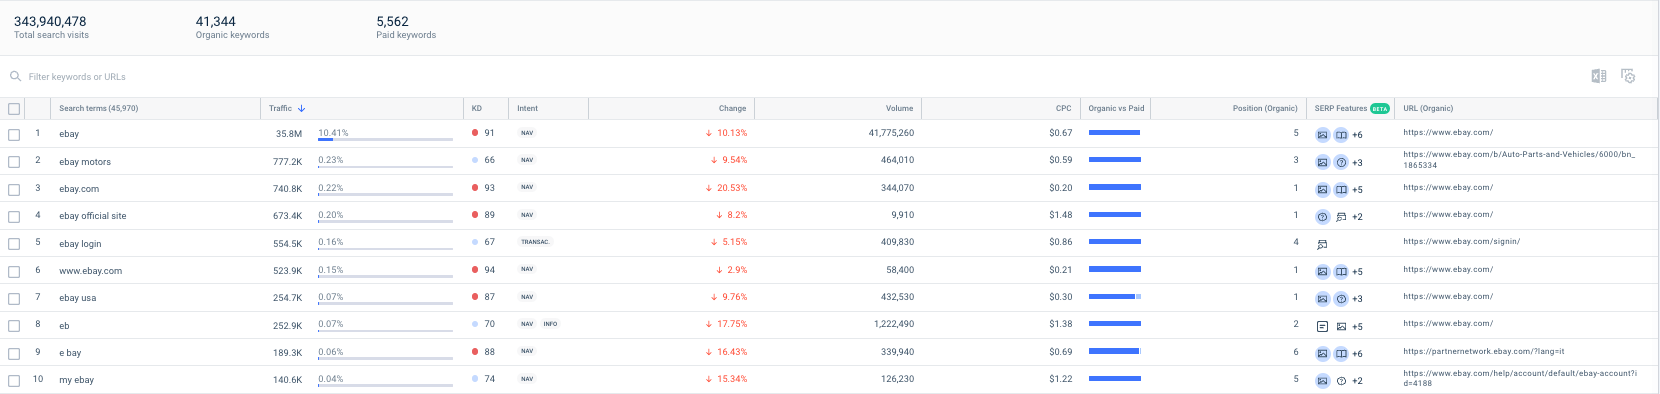Viewport: 1660px width, 394px height.
Task: Tick the www.ebay.com row checkbox
Action: click(14, 271)
